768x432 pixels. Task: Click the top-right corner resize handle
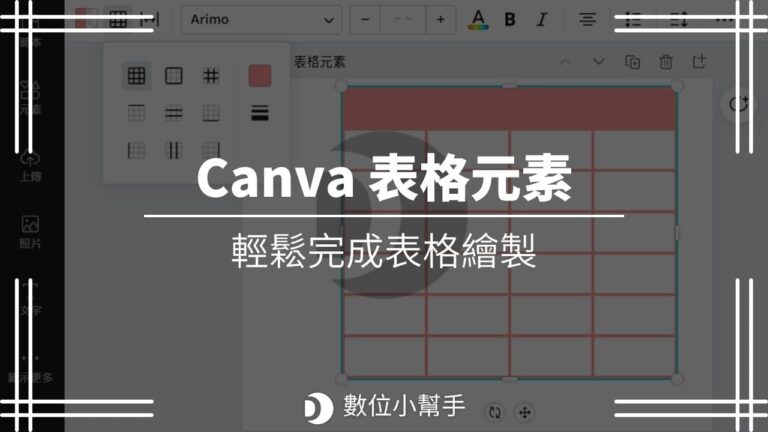pos(677,87)
